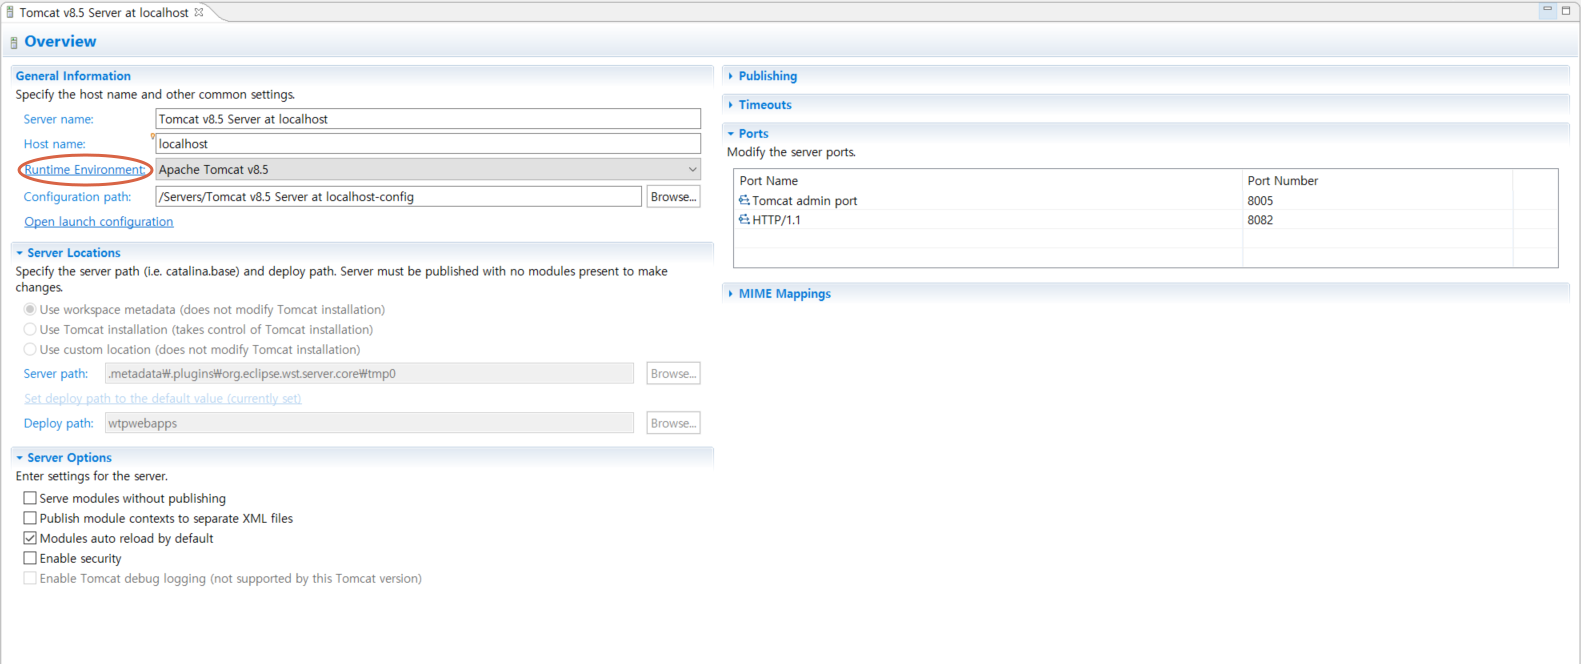This screenshot has width=1581, height=664.
Task: Click the Tomcat admin port row icon
Action: tap(744, 200)
